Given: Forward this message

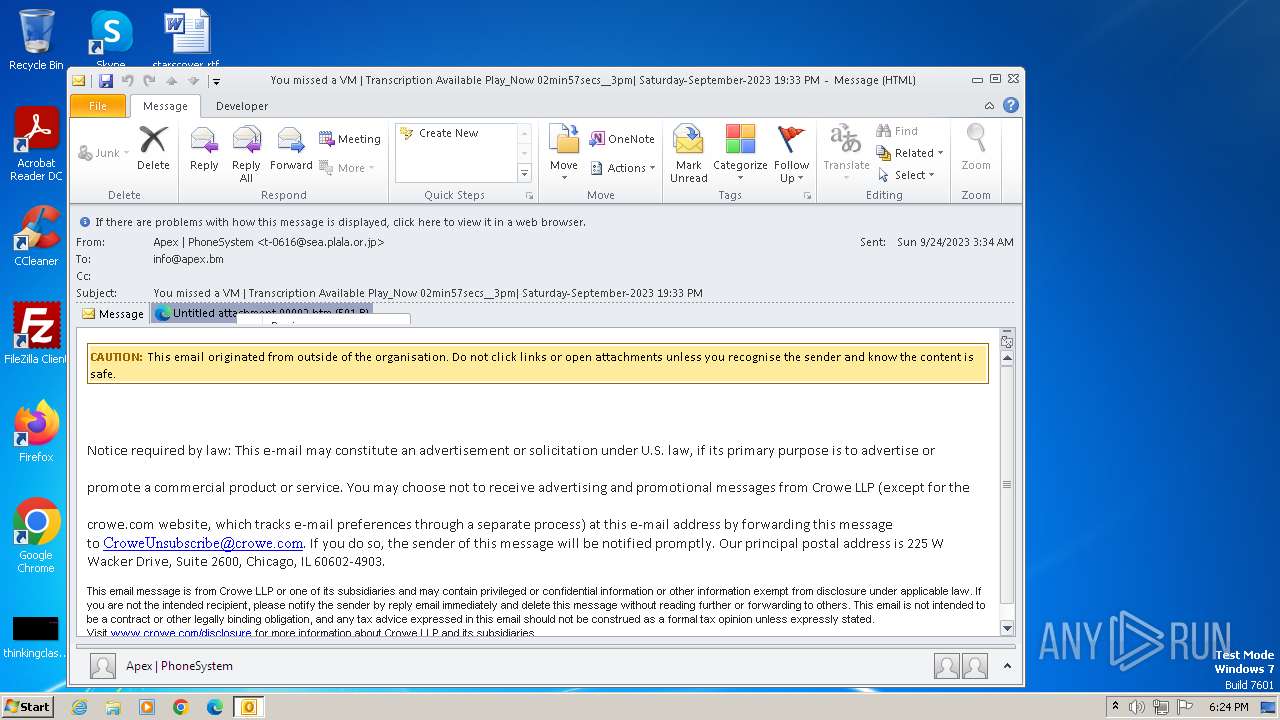Looking at the screenshot, I should (291, 149).
